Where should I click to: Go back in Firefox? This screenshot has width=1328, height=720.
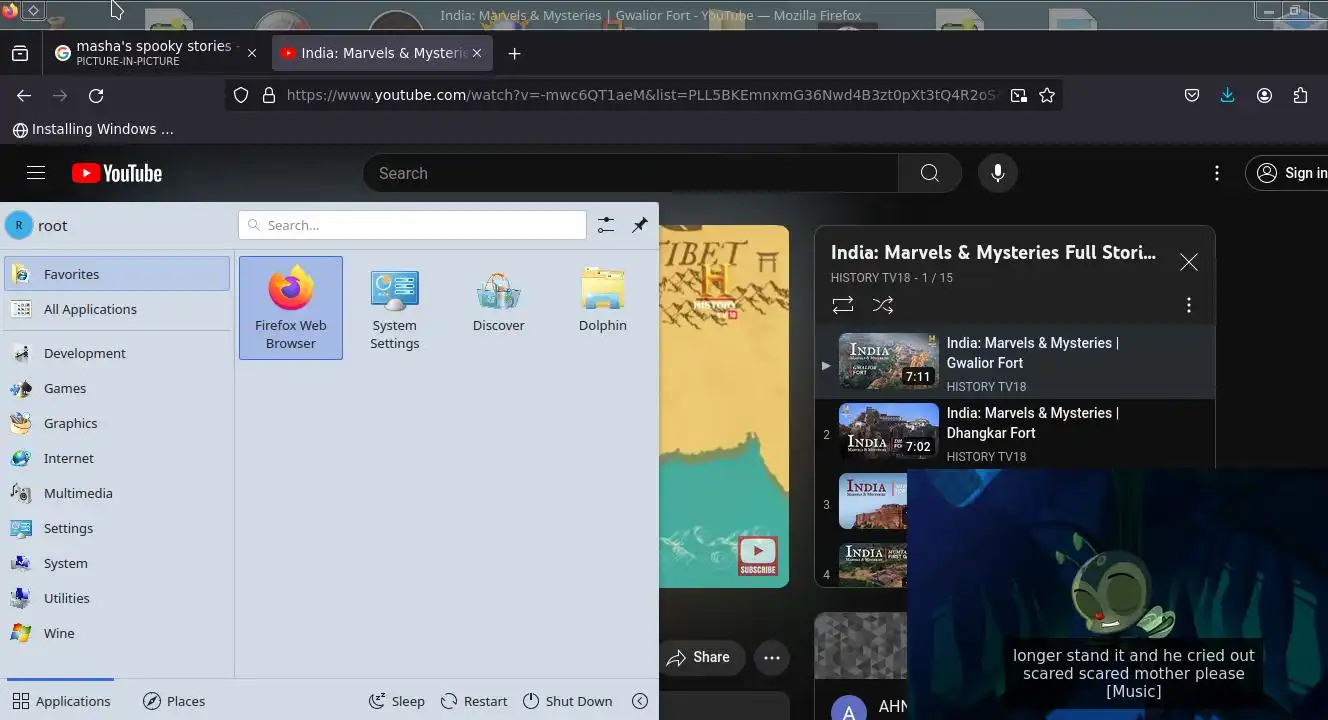(x=24, y=95)
